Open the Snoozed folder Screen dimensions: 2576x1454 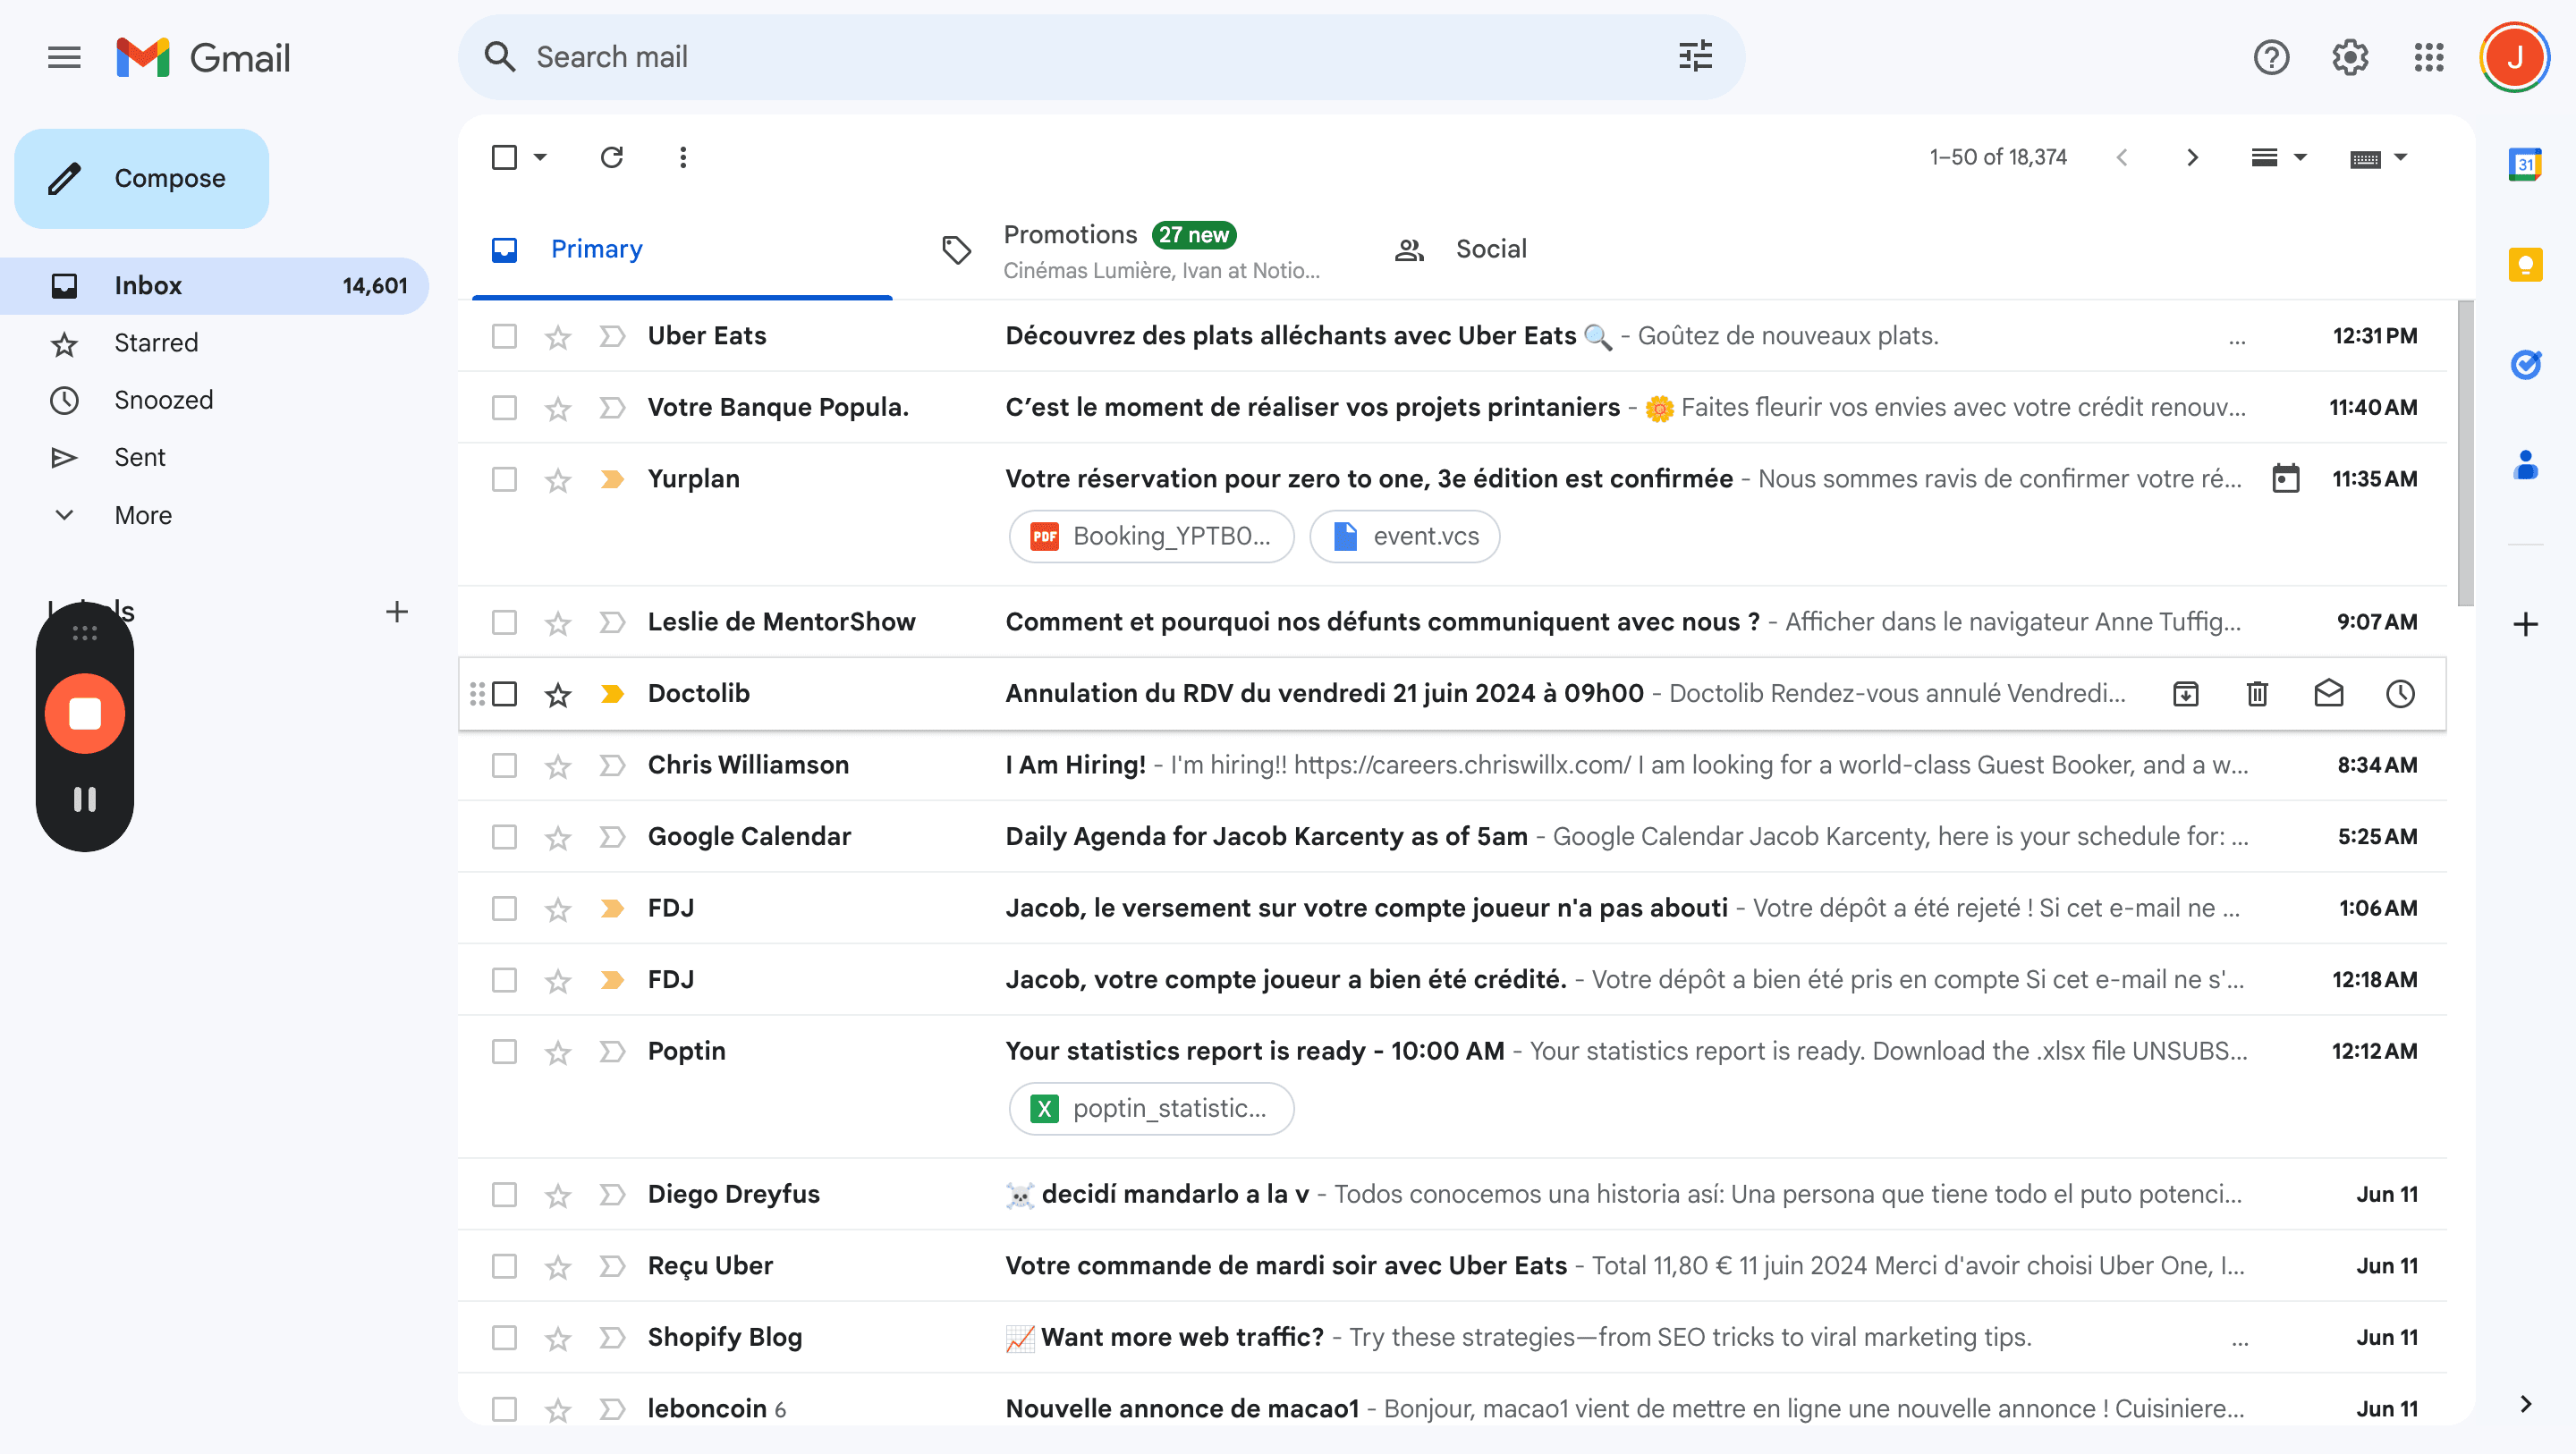(214, 400)
